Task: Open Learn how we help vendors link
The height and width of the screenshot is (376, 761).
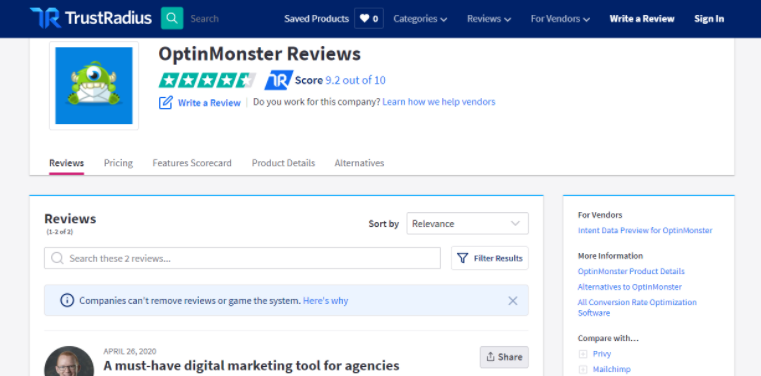Action: click(x=439, y=102)
